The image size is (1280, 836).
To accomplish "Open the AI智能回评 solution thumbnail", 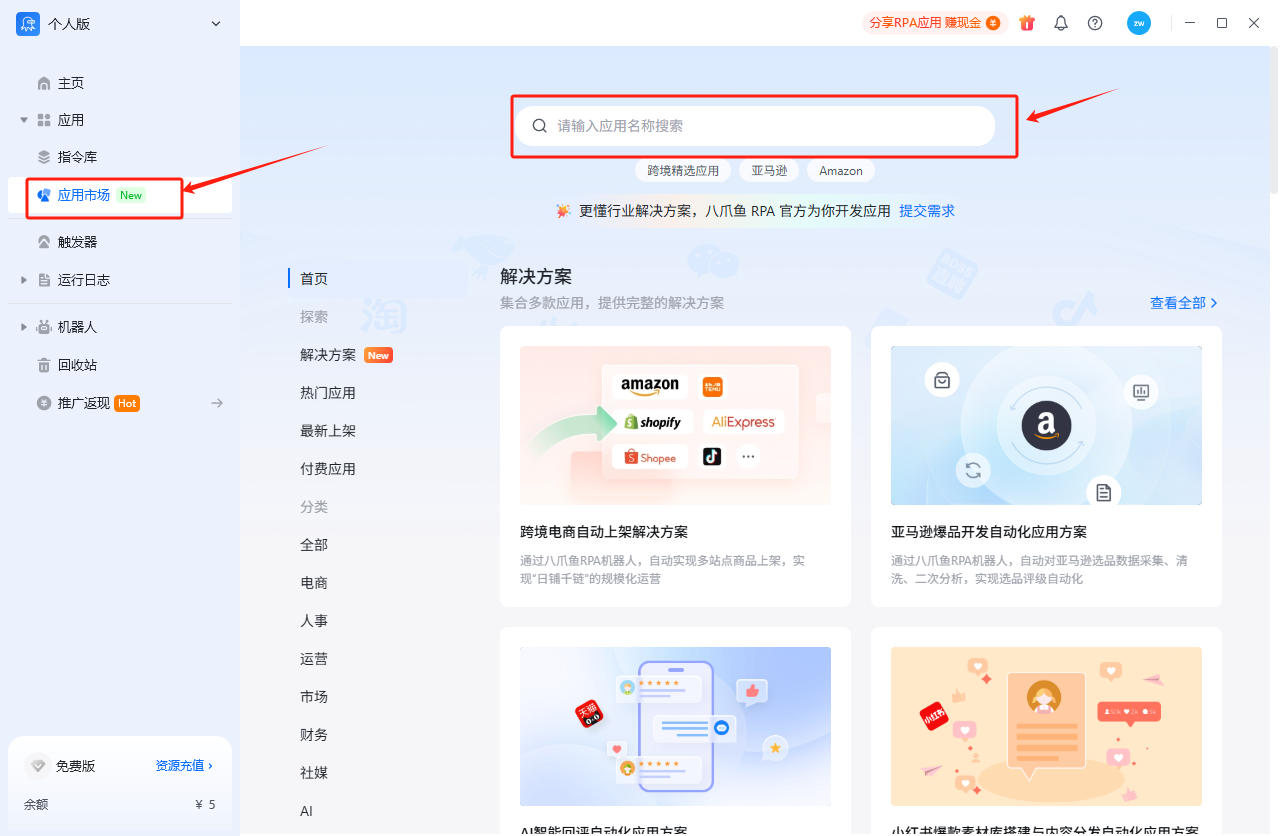I will pyautogui.click(x=675, y=726).
